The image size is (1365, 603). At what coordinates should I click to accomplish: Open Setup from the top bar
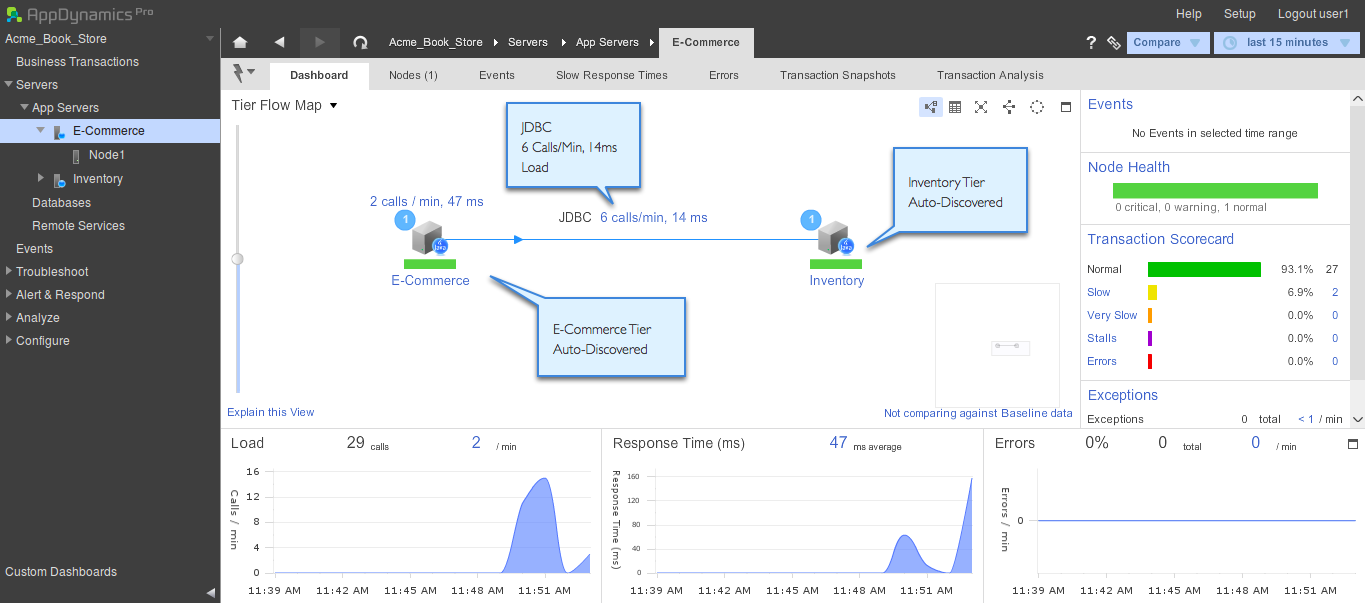(x=1240, y=14)
